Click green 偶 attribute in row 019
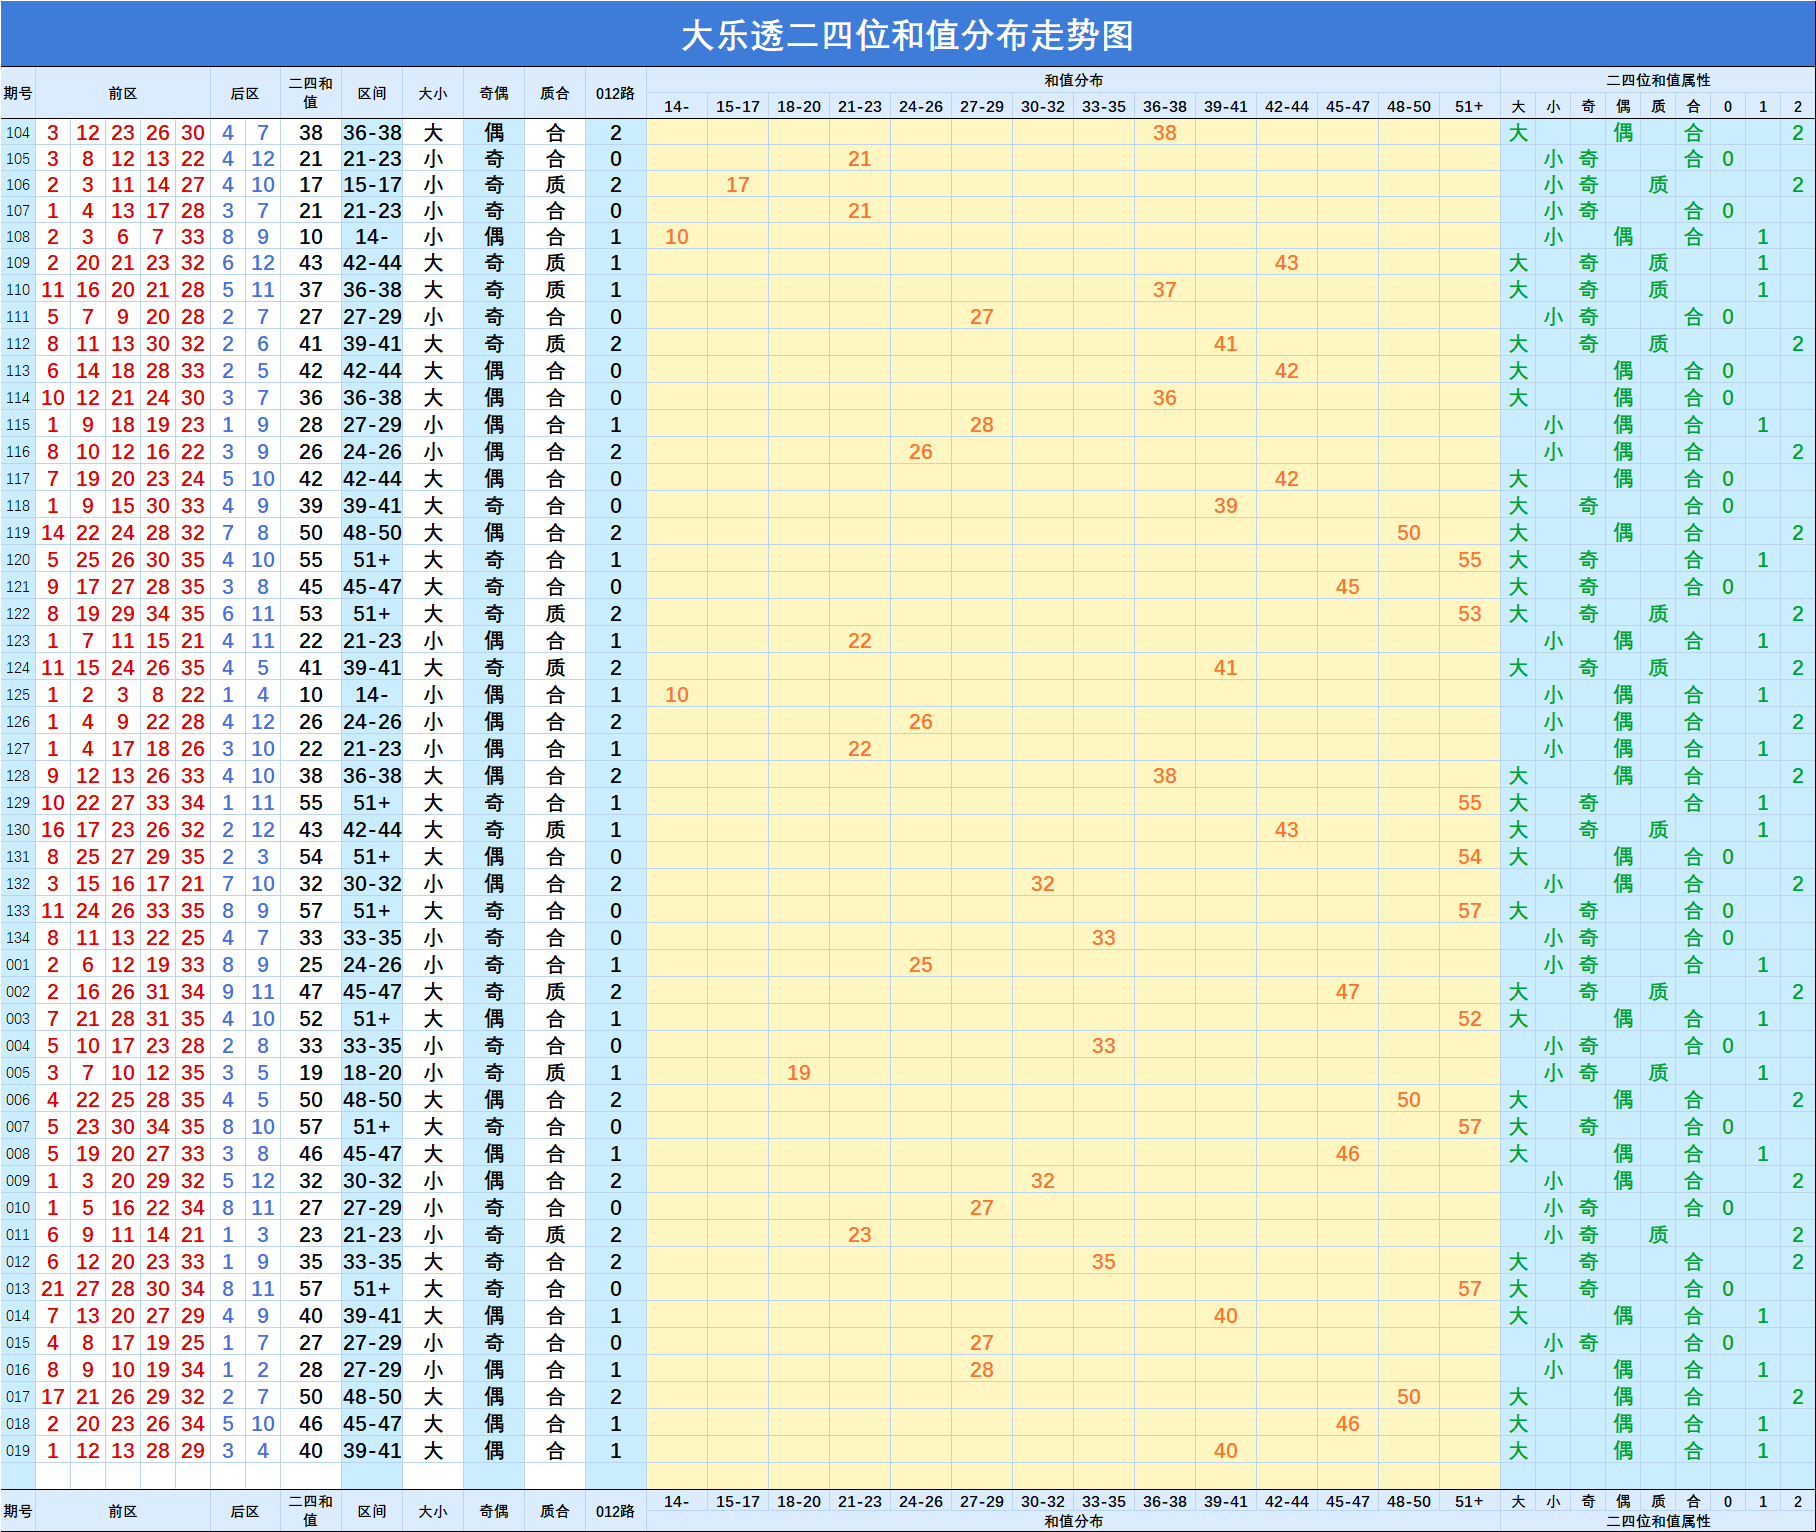Viewport: 1816px width, 1532px height. point(1623,1451)
